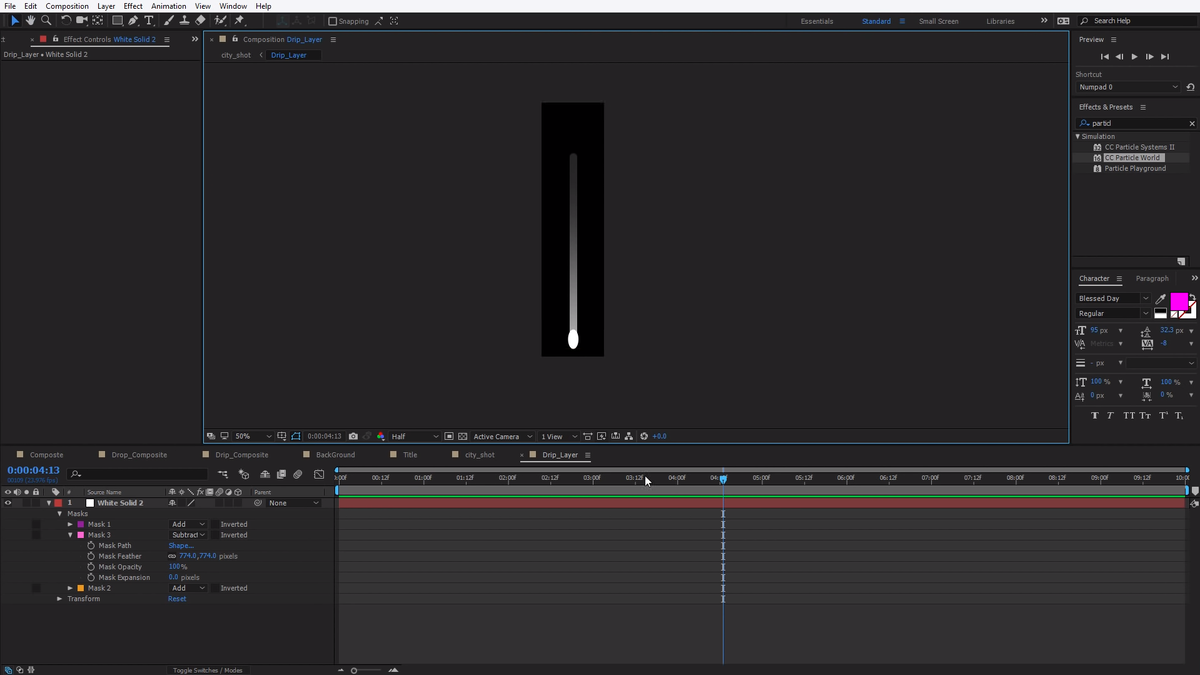Open the Half resolution dropdown
Screen dimensions: 1200x675
coord(415,436)
